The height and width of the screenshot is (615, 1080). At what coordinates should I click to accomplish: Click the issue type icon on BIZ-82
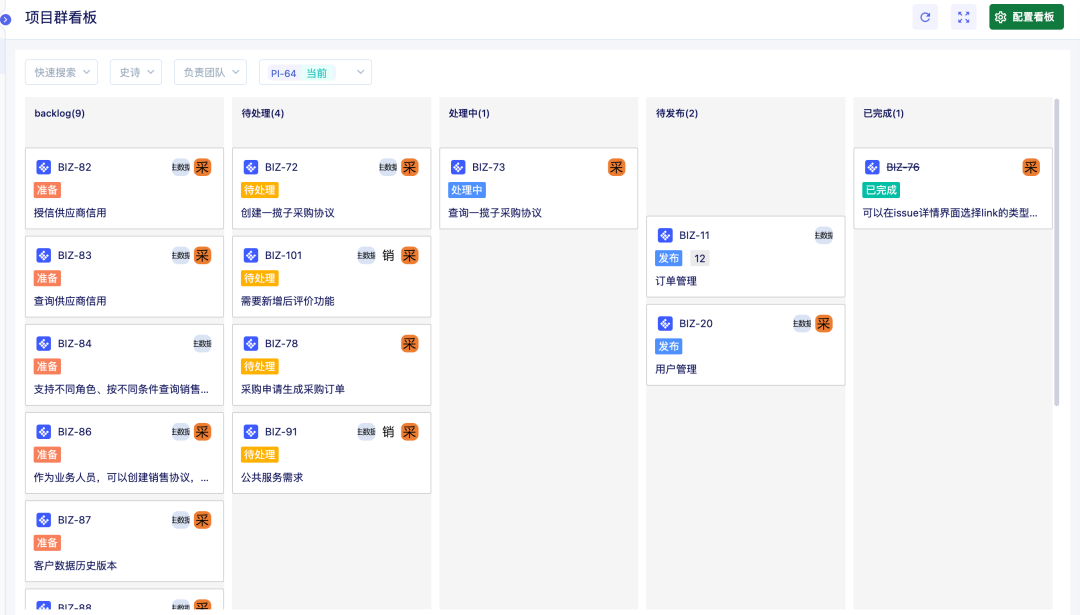pyautogui.click(x=44, y=167)
